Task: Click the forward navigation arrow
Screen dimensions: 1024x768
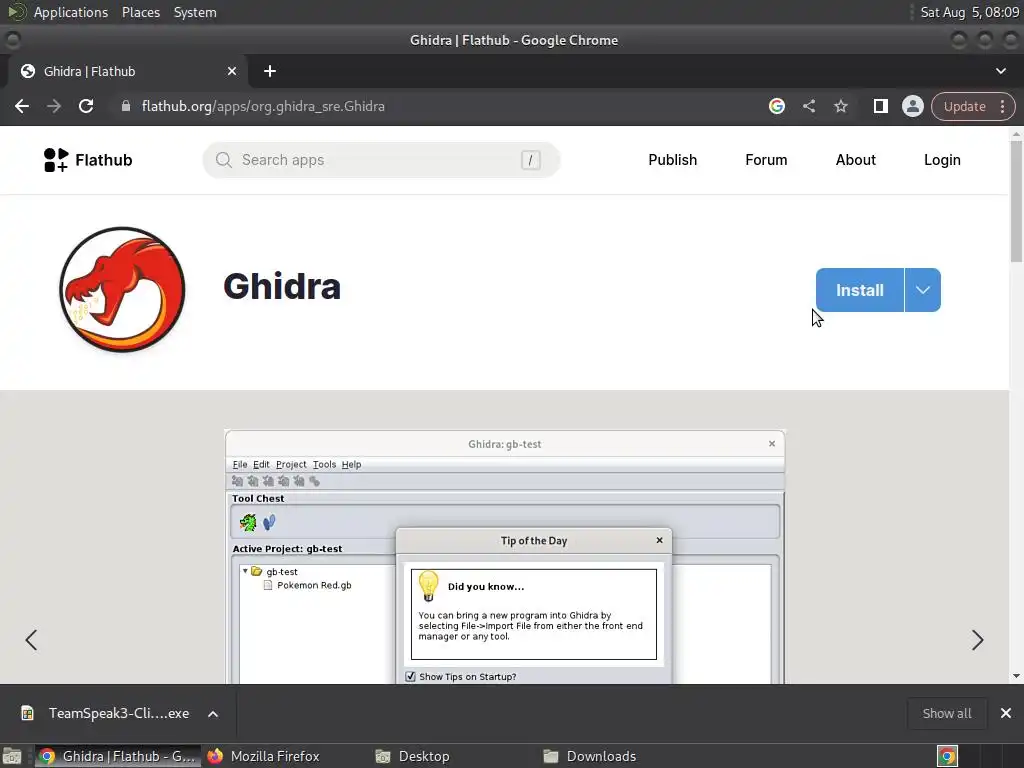Action: click(54, 106)
